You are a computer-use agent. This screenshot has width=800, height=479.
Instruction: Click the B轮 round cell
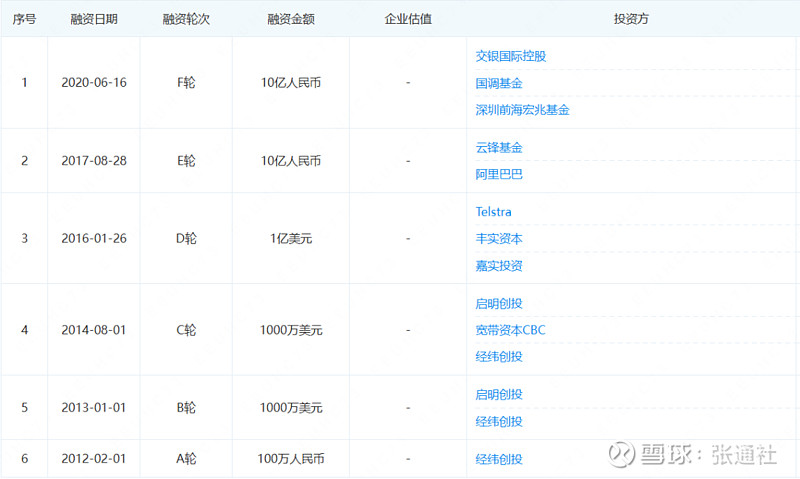(186, 408)
